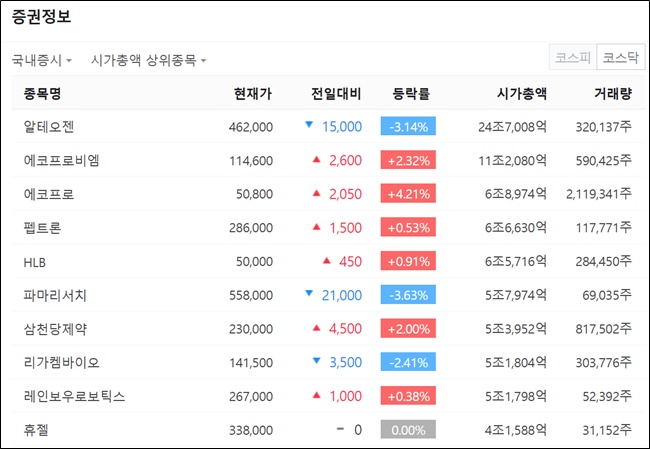Click the up arrow beside 450
Screen dimensions: 650x449
327,260
